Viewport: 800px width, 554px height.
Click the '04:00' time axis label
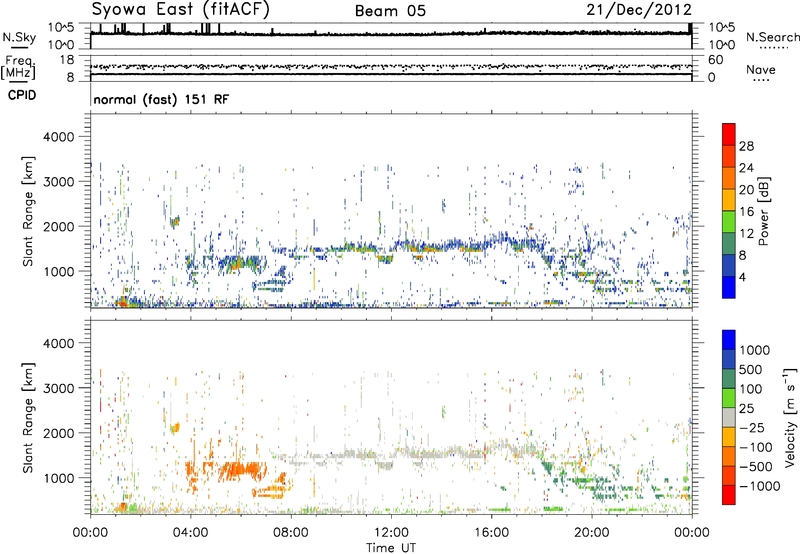190,533
